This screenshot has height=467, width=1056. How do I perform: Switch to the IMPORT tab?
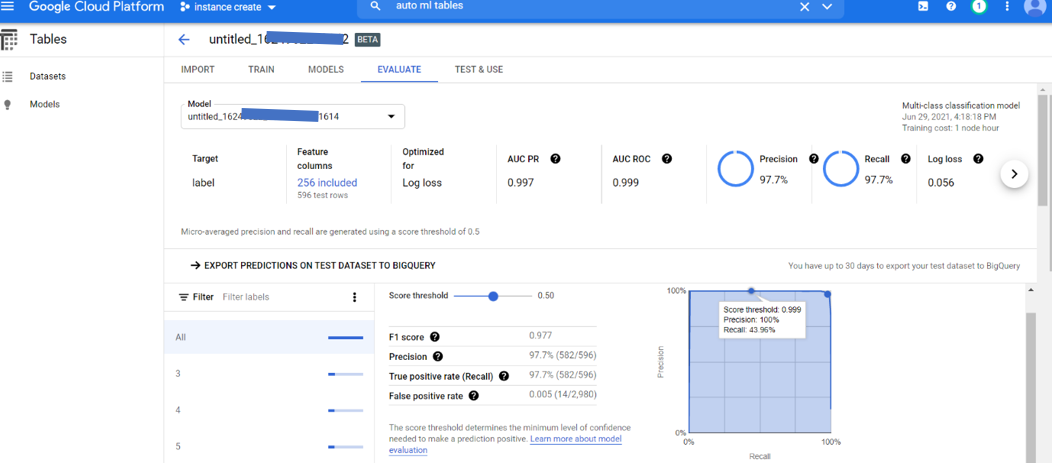tap(198, 69)
